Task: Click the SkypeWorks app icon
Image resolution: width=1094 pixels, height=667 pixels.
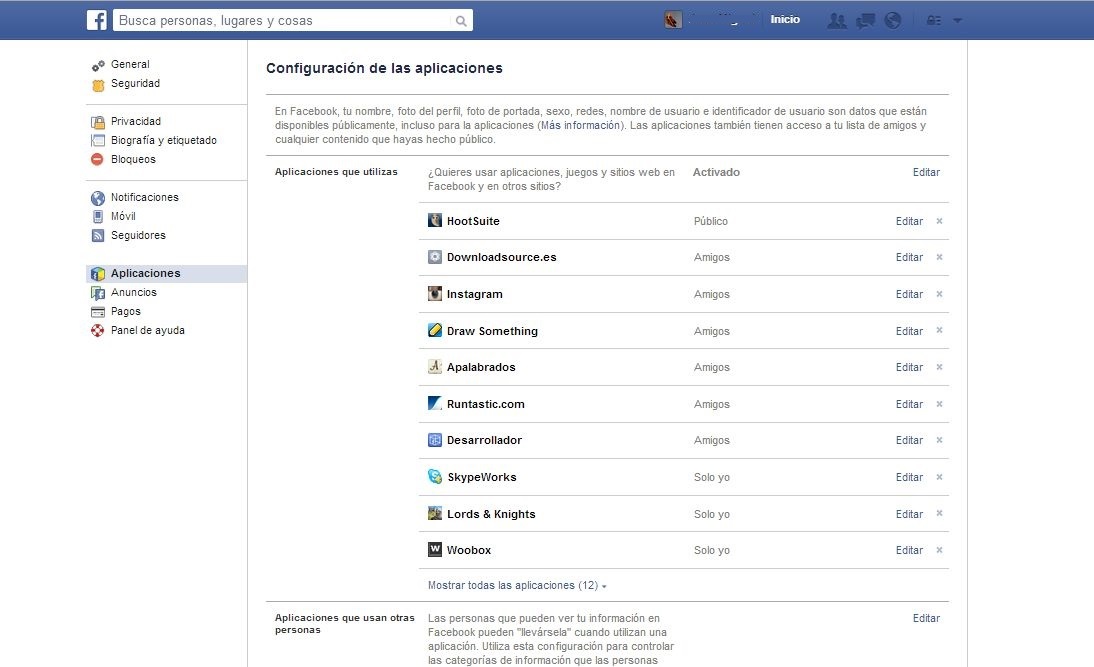Action: pyautogui.click(x=435, y=477)
